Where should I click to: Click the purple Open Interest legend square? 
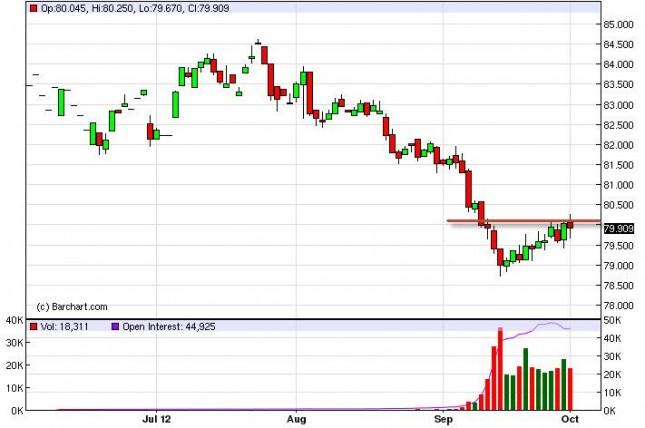point(115,326)
